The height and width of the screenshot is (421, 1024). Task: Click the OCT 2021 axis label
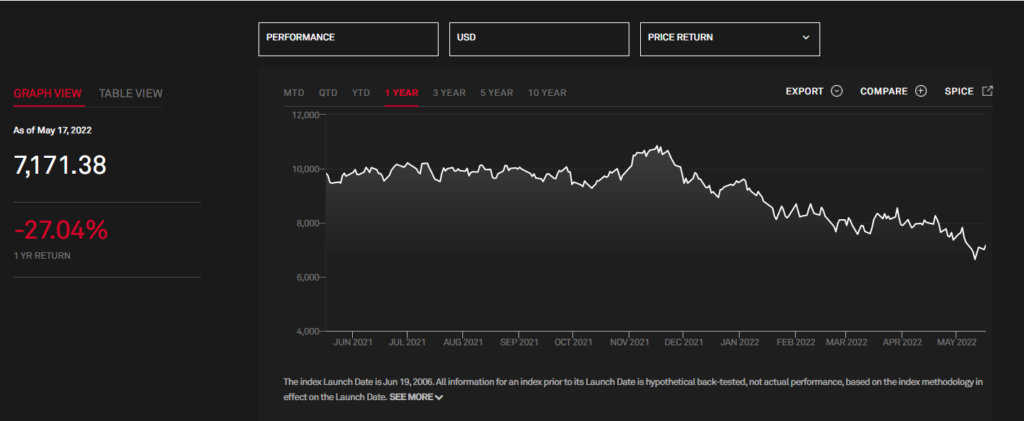coord(572,342)
